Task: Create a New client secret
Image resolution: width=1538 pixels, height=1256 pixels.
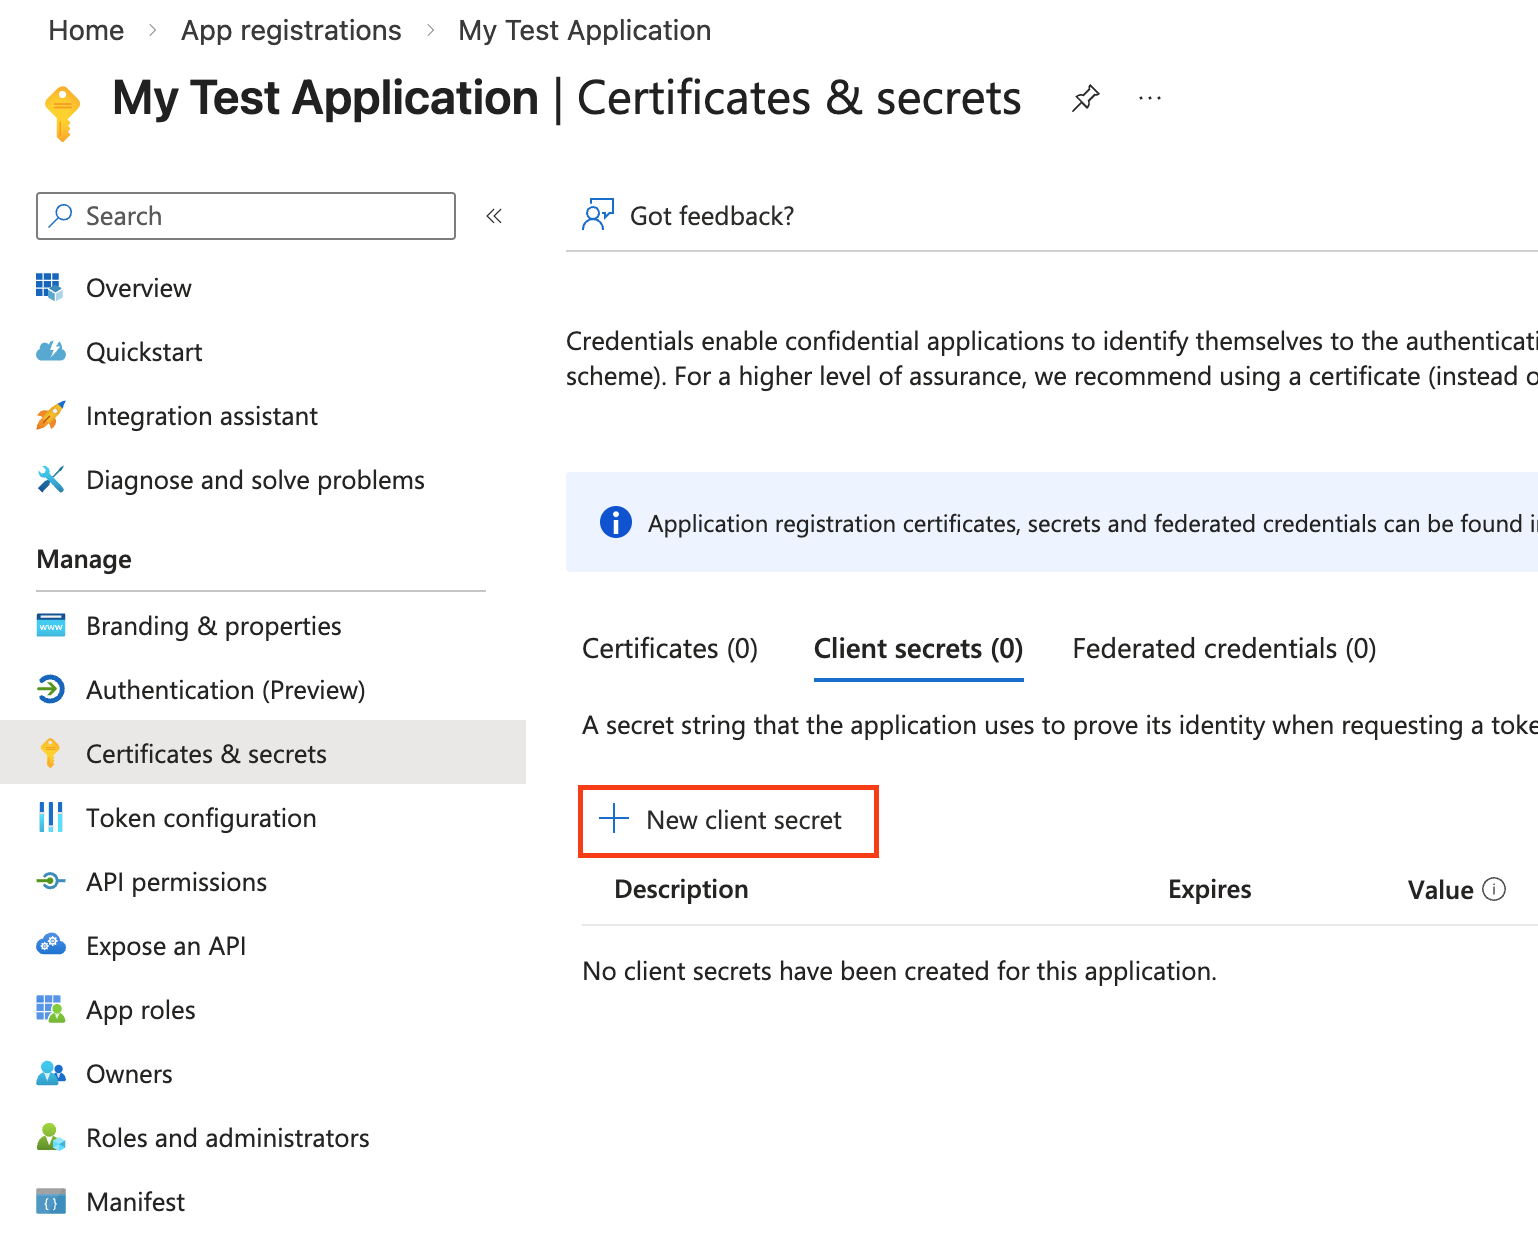Action: click(728, 820)
